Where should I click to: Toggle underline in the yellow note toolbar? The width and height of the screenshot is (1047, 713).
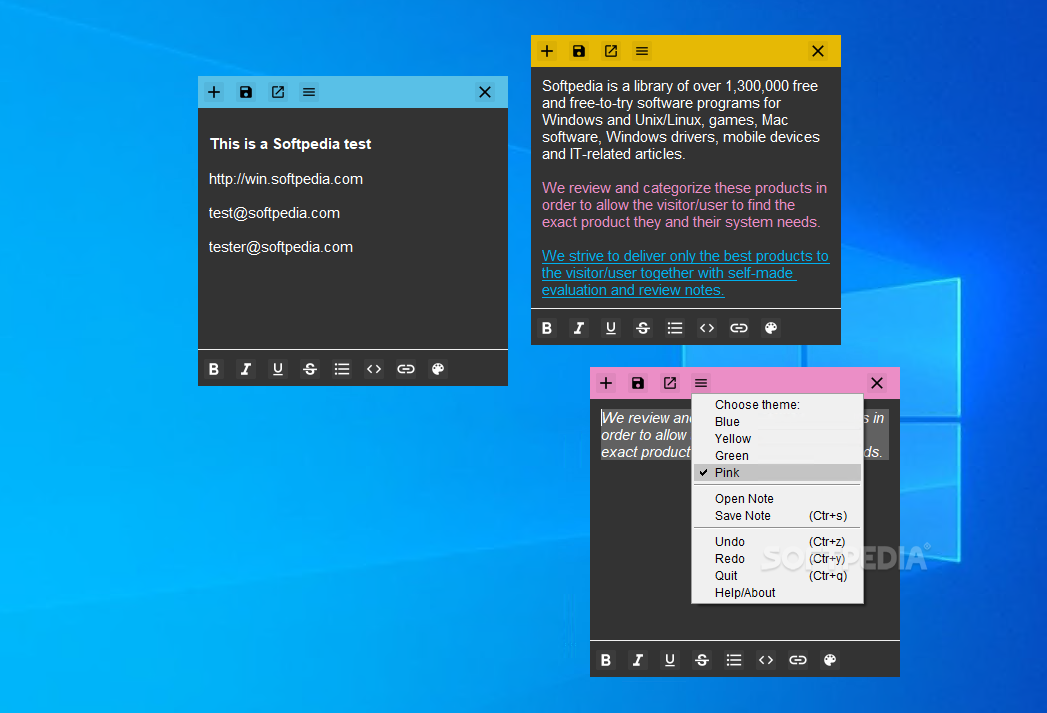[x=611, y=328]
